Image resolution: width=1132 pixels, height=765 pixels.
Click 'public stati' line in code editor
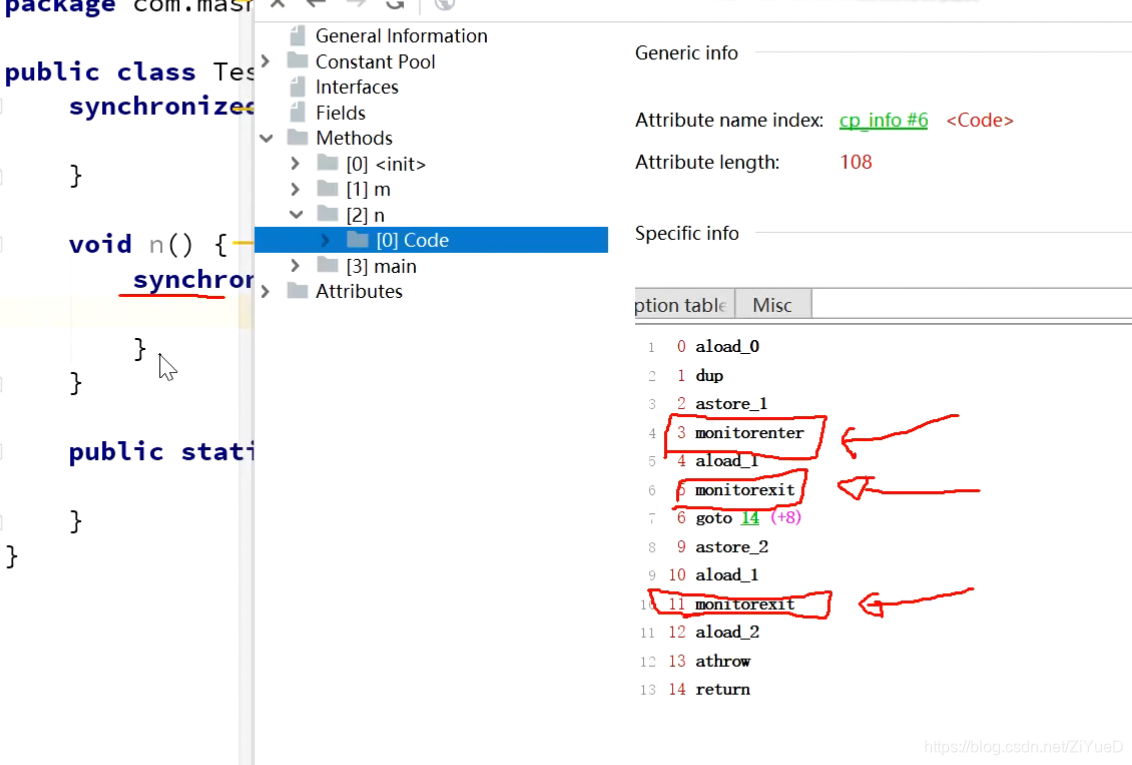click(x=161, y=452)
